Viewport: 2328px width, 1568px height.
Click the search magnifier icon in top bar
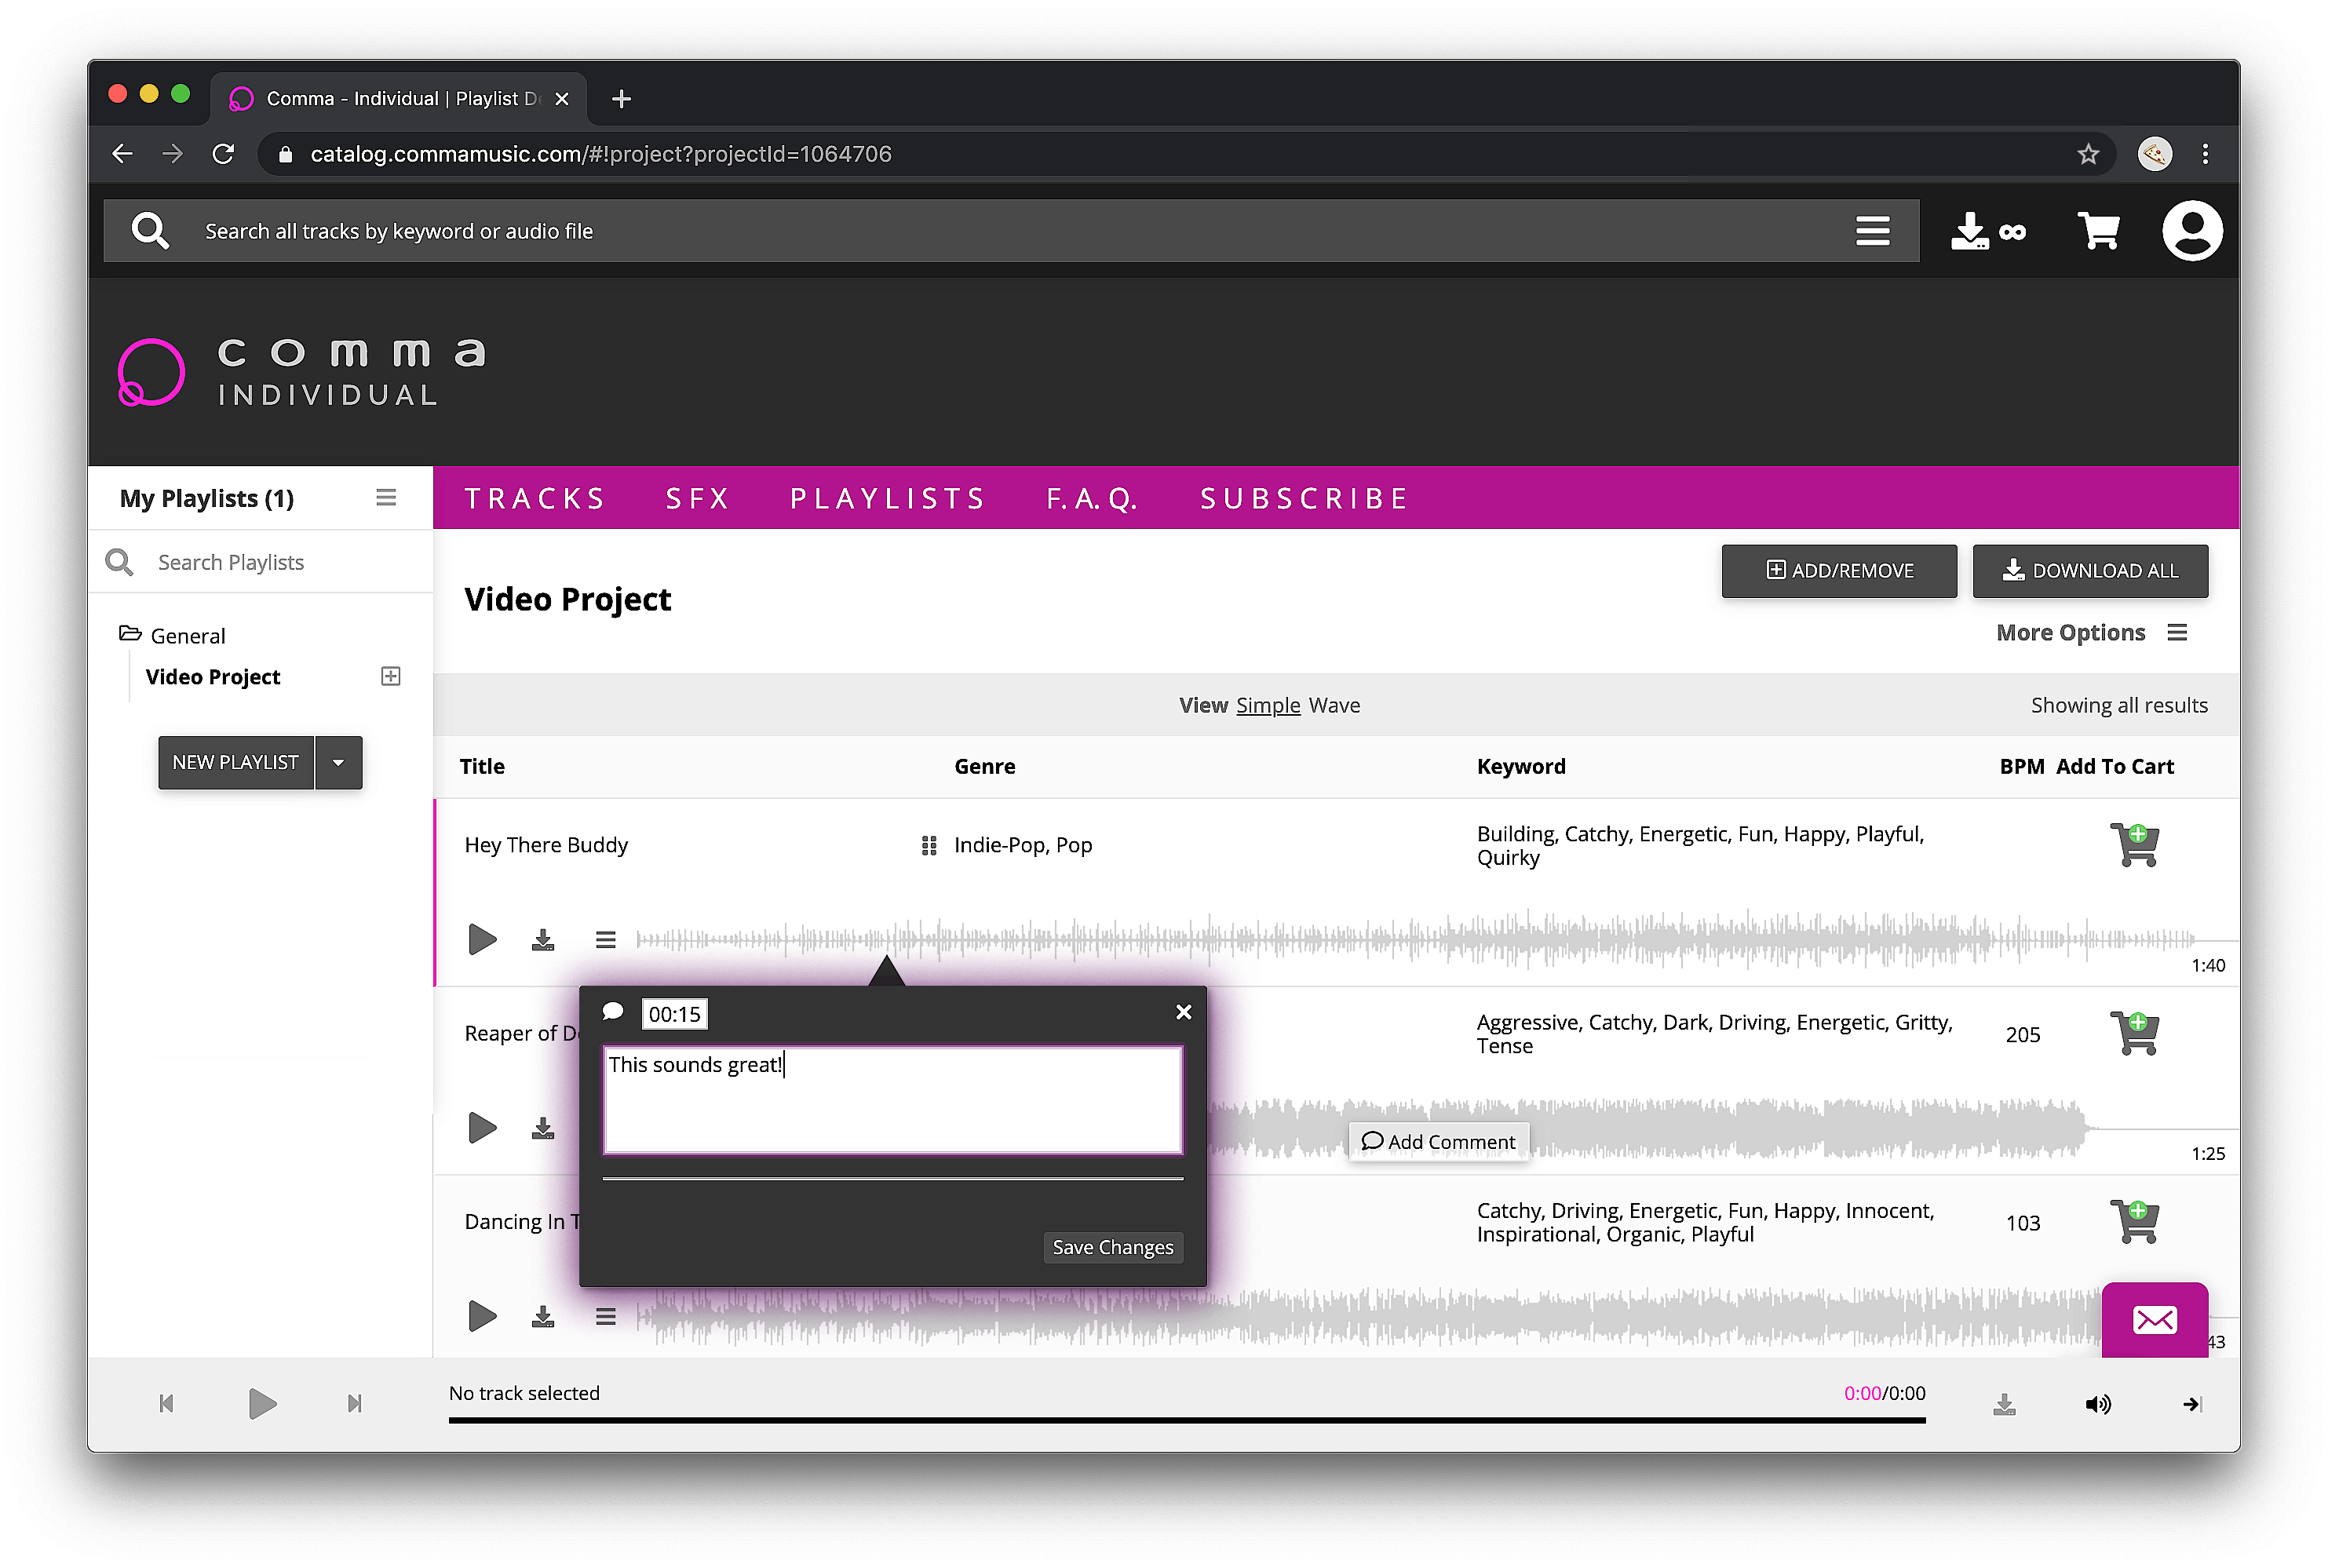(x=150, y=231)
